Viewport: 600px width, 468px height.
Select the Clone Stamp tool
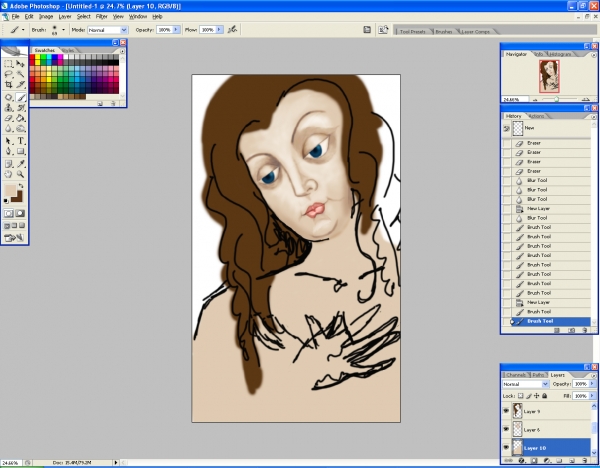point(8,108)
